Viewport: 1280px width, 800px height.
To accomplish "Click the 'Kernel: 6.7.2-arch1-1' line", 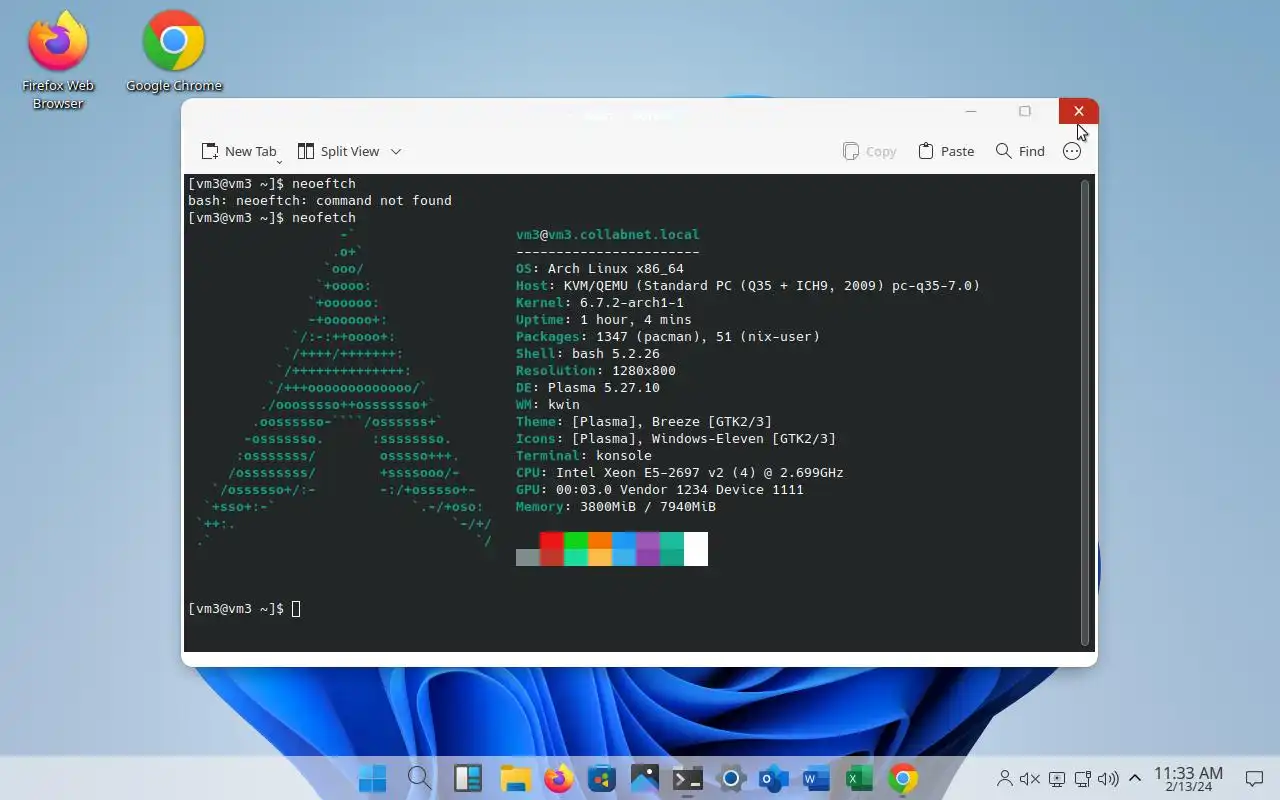I will 600,303.
